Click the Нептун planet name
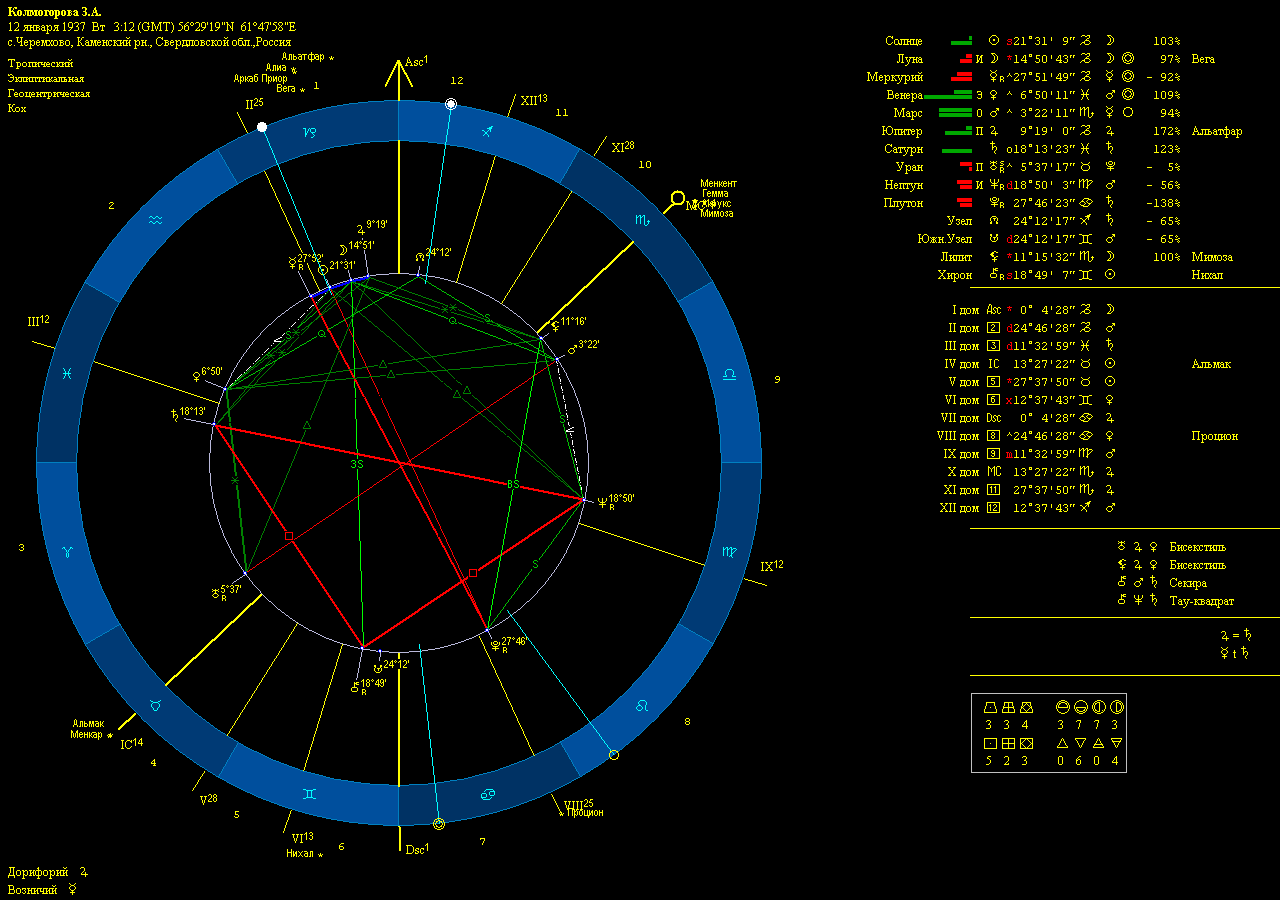1280x900 pixels. pos(904,185)
